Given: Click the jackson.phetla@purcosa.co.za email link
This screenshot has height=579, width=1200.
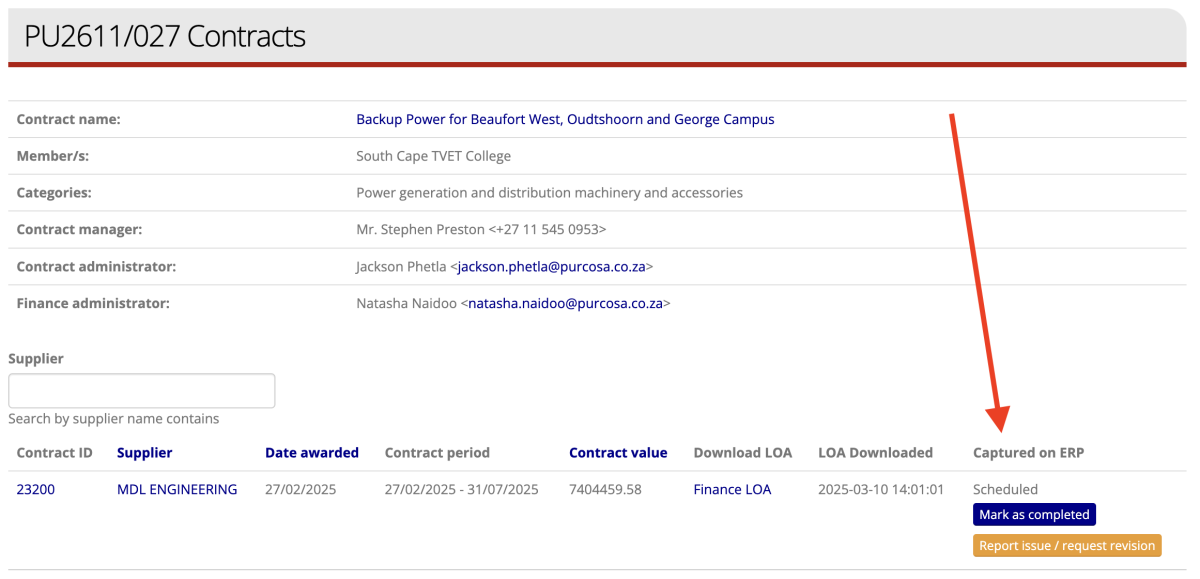Looking at the screenshot, I should coord(553,267).
